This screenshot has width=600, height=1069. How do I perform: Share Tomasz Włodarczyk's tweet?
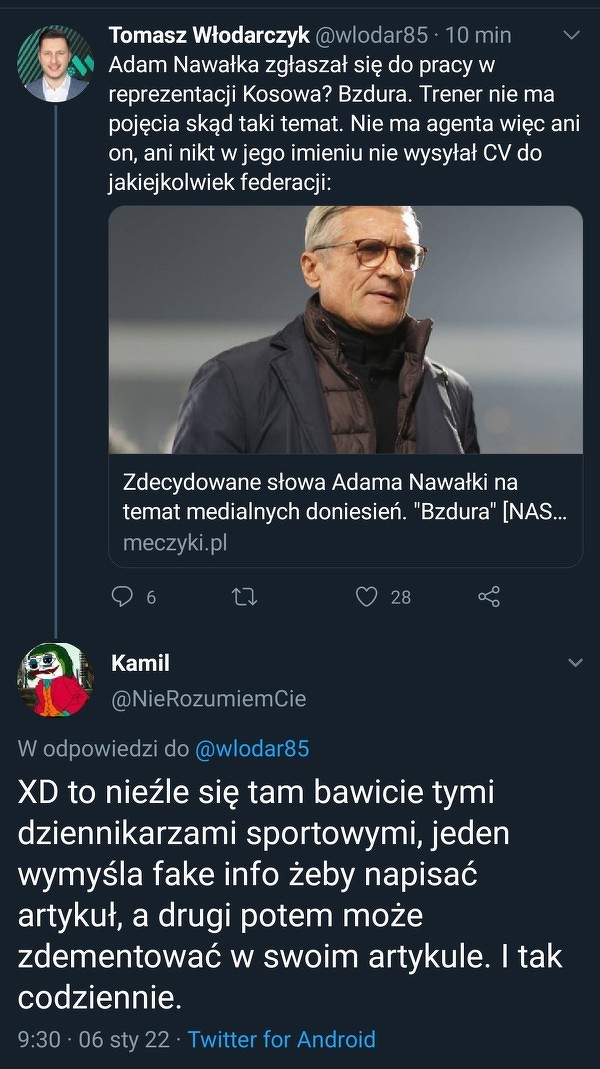coord(489,597)
